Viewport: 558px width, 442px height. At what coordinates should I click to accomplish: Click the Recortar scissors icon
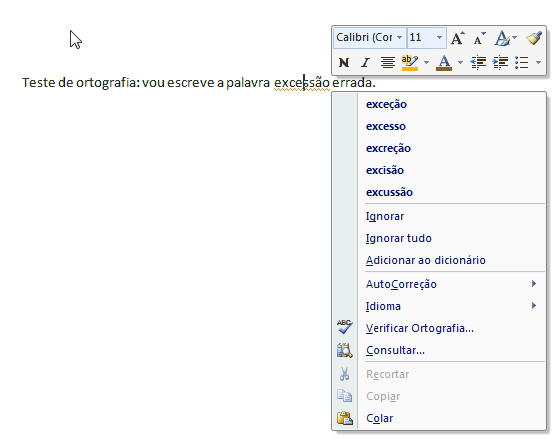344,374
